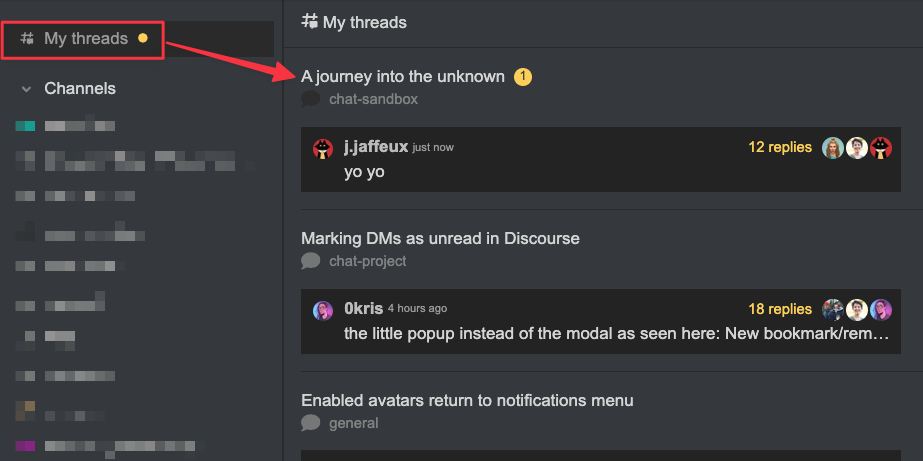Image resolution: width=923 pixels, height=461 pixels.
Task: Open My threads in the sidebar
Action: [86, 39]
